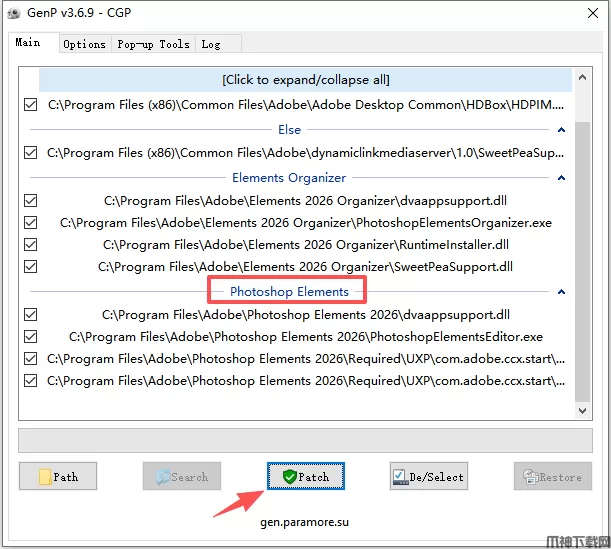The width and height of the screenshot is (611, 549).
Task: Uncheck PhotoshopElementsOrganizer.exe checkbox
Action: click(30, 223)
